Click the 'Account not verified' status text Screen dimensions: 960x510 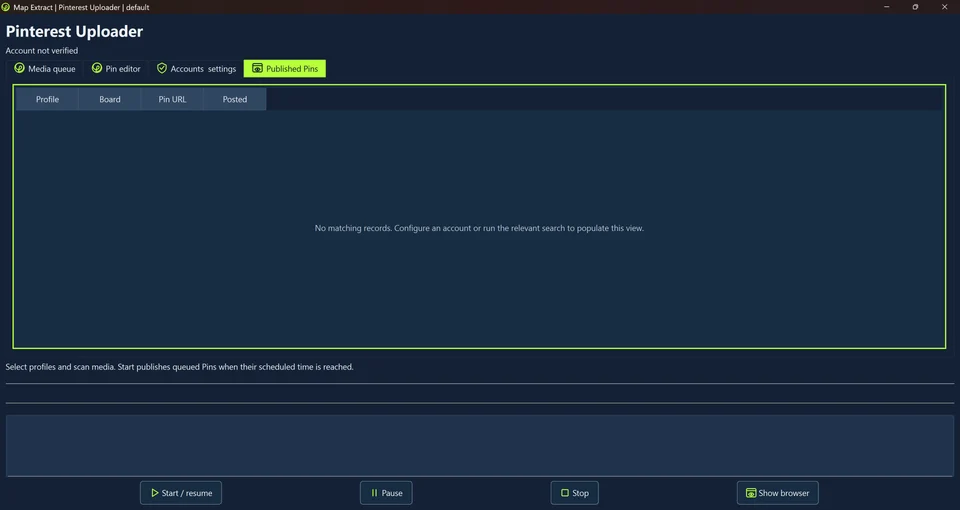coord(42,51)
